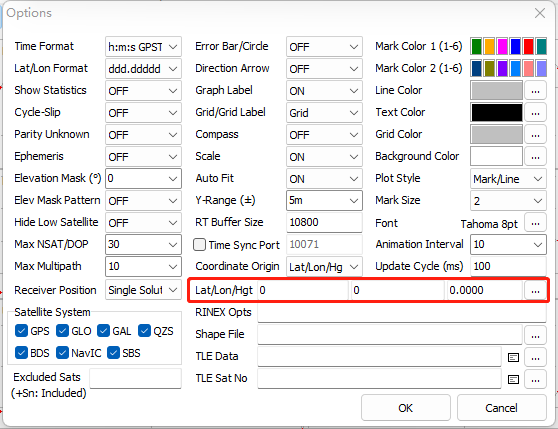Image resolution: width=558 pixels, height=429 pixels.
Task: Uncheck the GLO satellite system
Action: (62, 331)
